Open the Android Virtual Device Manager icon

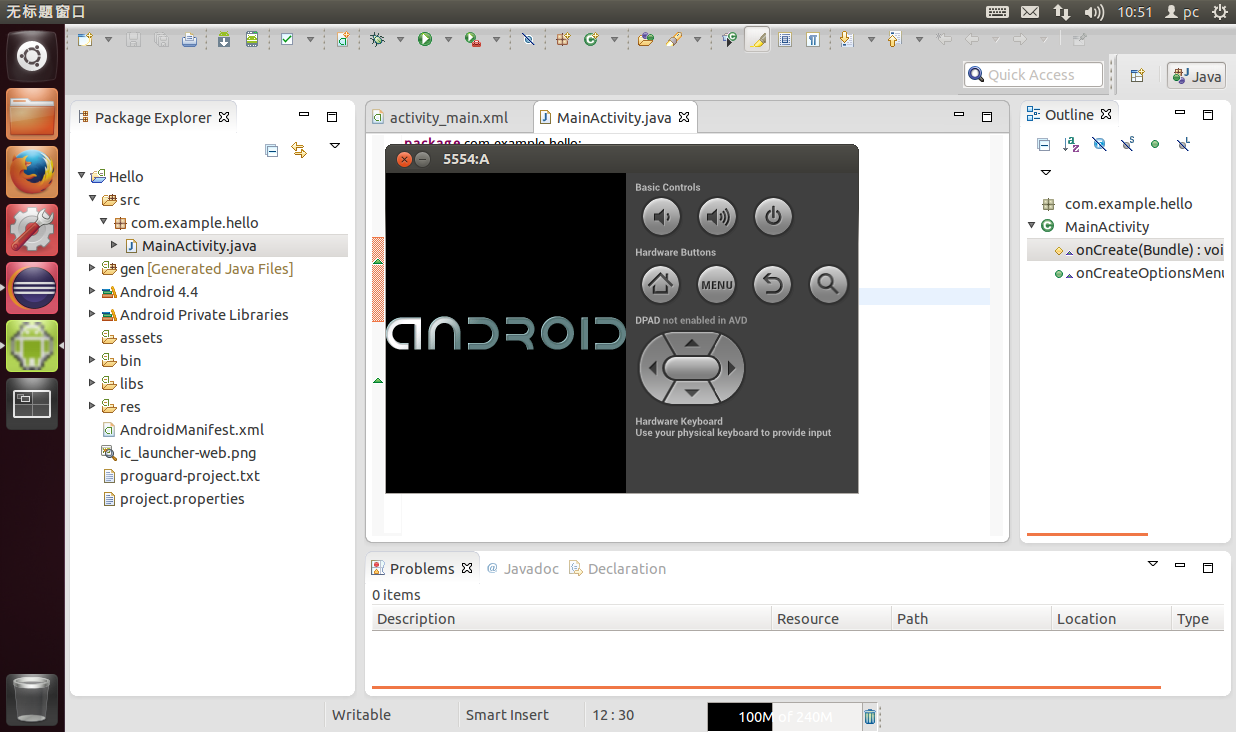click(x=252, y=40)
